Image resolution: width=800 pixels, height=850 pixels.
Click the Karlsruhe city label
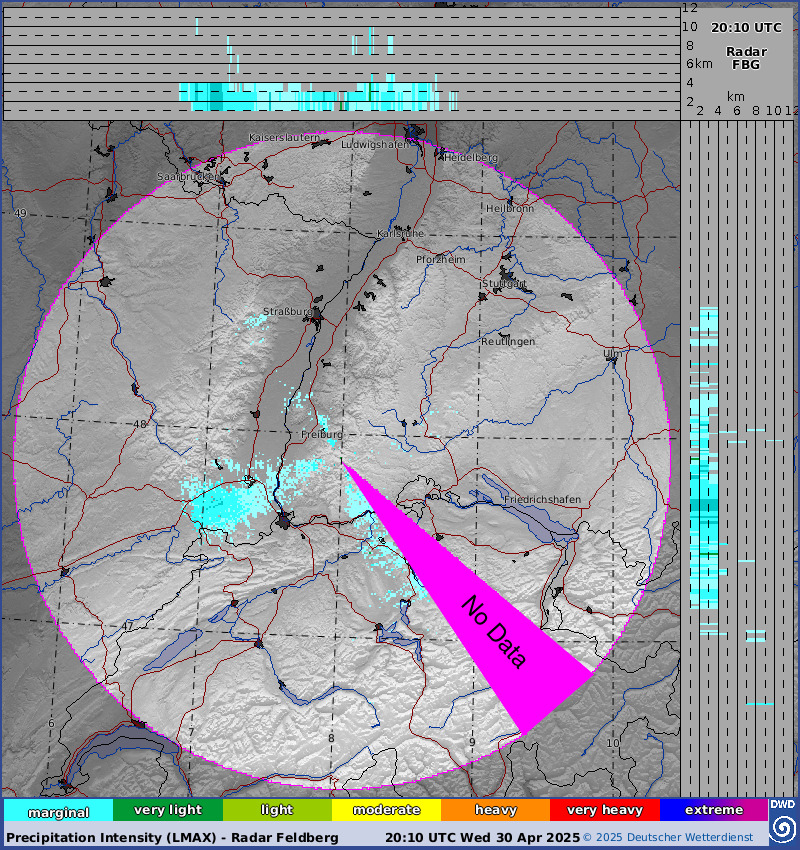[x=401, y=234]
